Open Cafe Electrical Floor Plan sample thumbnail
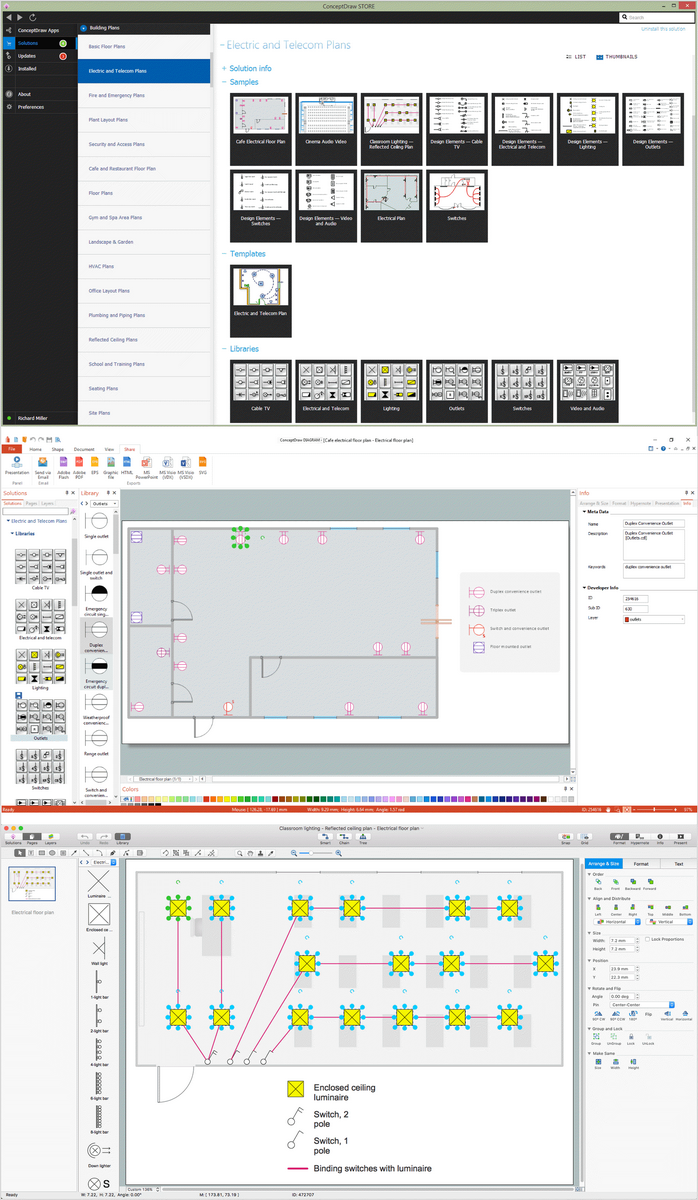698x1200 pixels. pyautogui.click(x=260, y=129)
